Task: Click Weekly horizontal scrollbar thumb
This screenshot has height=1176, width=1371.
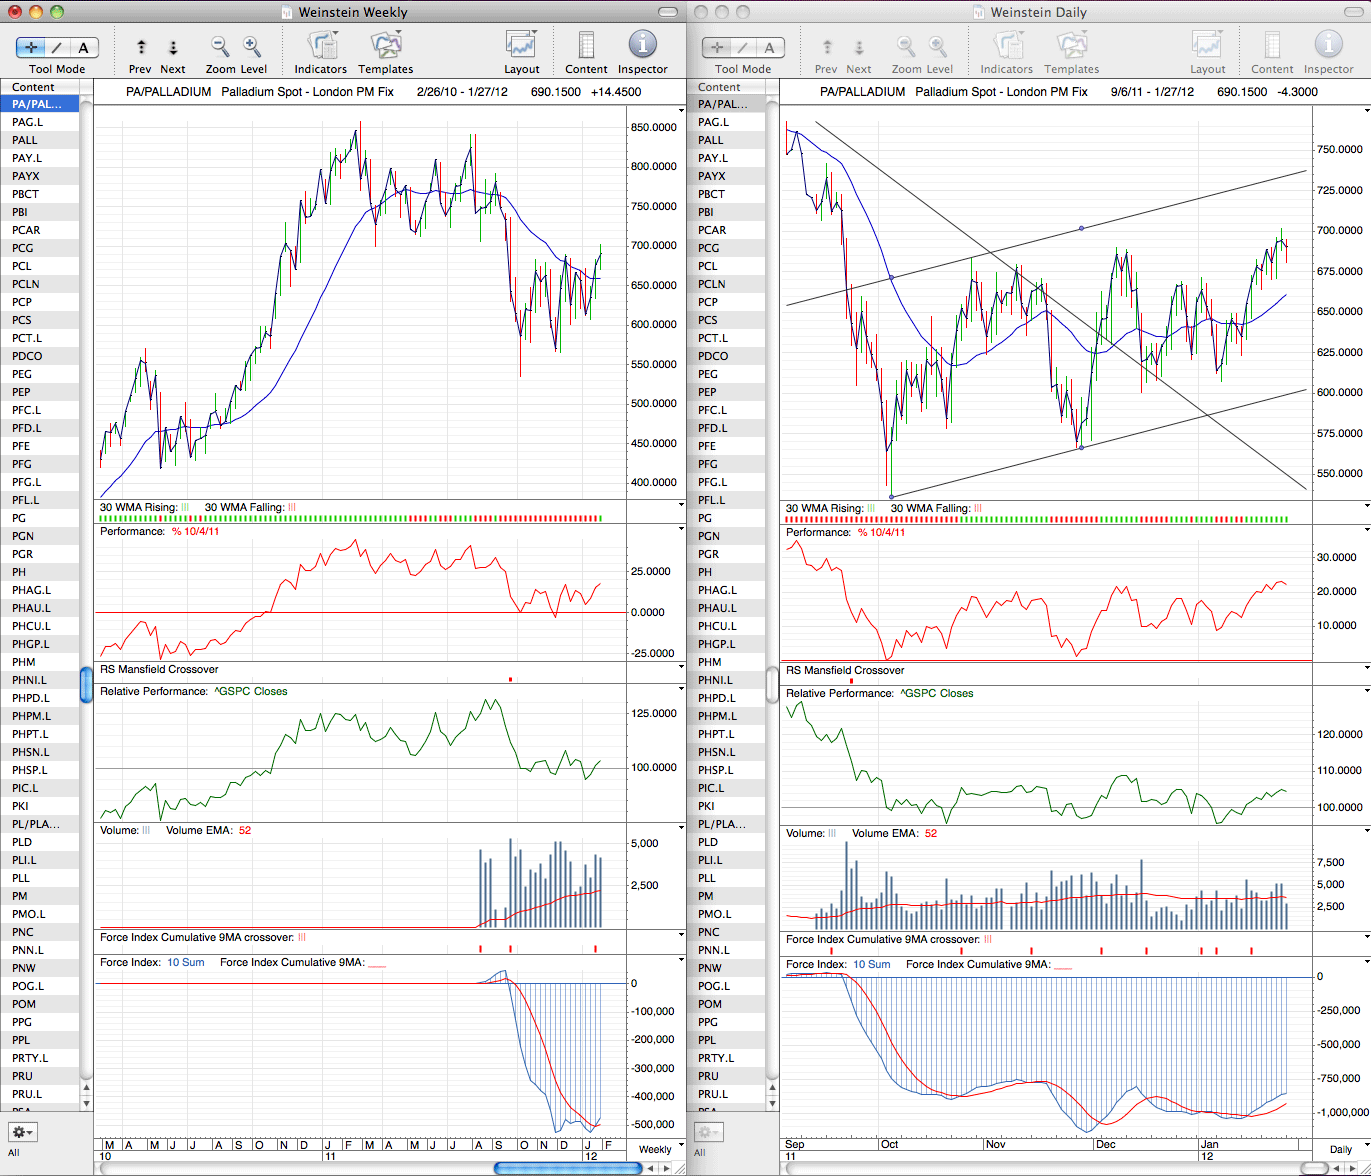Action: click(x=566, y=1167)
